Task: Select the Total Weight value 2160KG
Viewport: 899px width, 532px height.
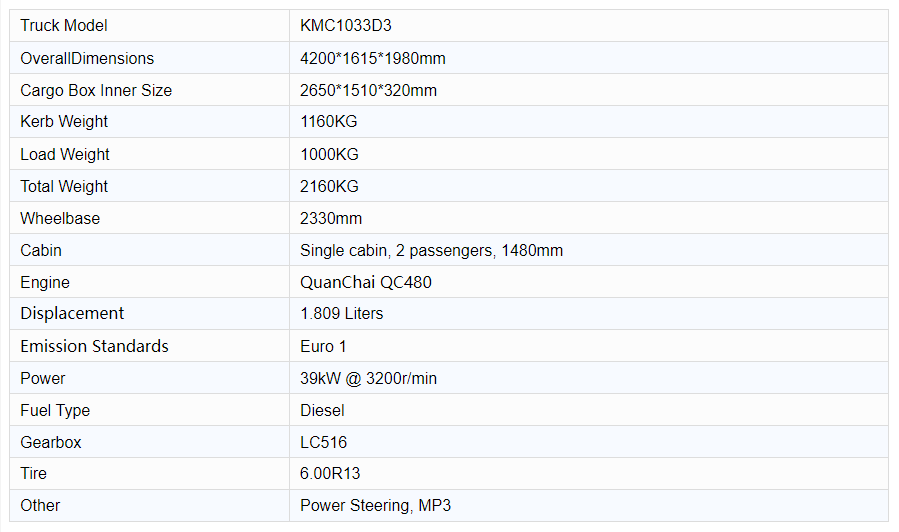Action: [329, 186]
